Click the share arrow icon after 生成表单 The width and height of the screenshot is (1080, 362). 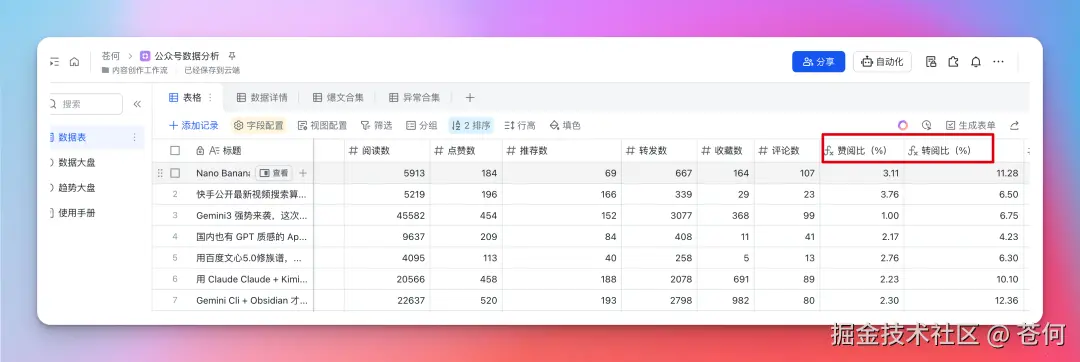[1014, 125]
